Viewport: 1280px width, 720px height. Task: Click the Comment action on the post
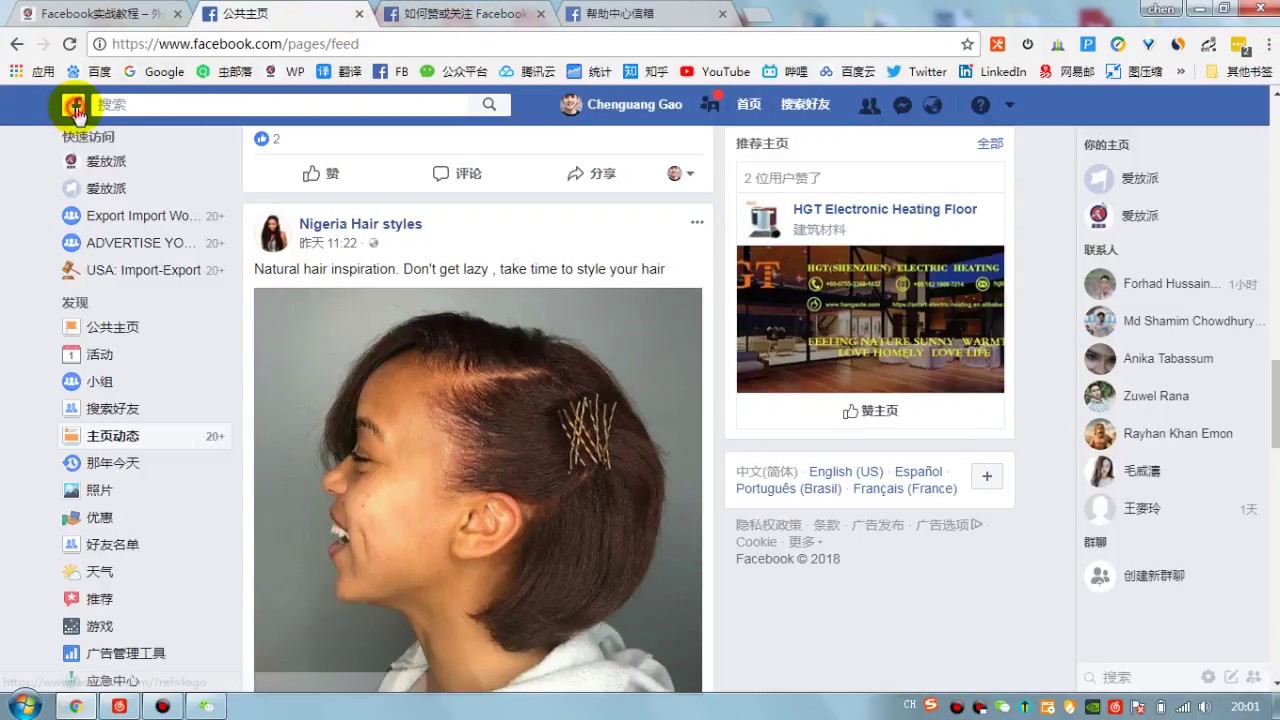click(457, 173)
